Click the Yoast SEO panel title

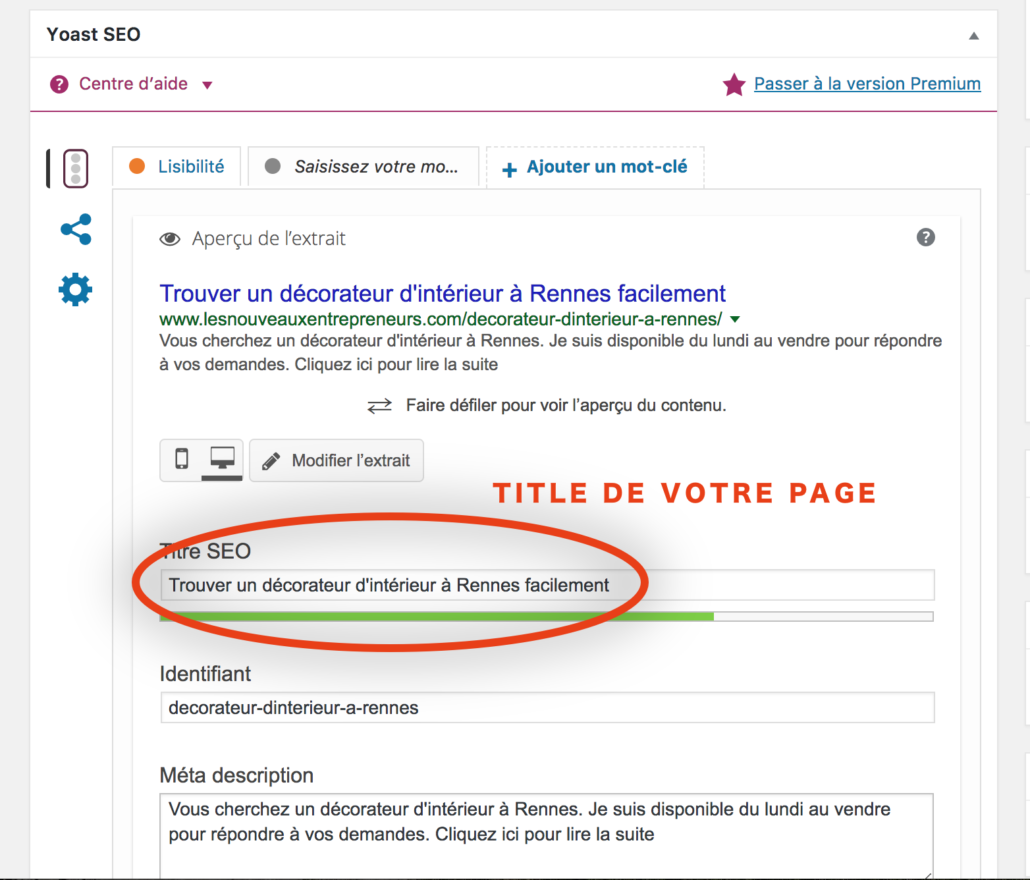tap(93, 35)
